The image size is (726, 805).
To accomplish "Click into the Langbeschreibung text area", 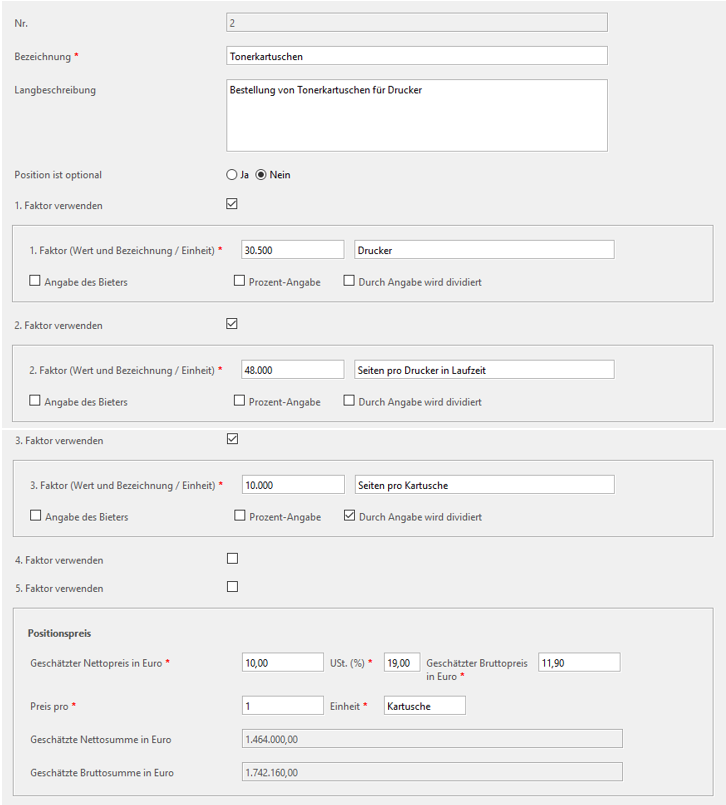I will (x=417, y=116).
